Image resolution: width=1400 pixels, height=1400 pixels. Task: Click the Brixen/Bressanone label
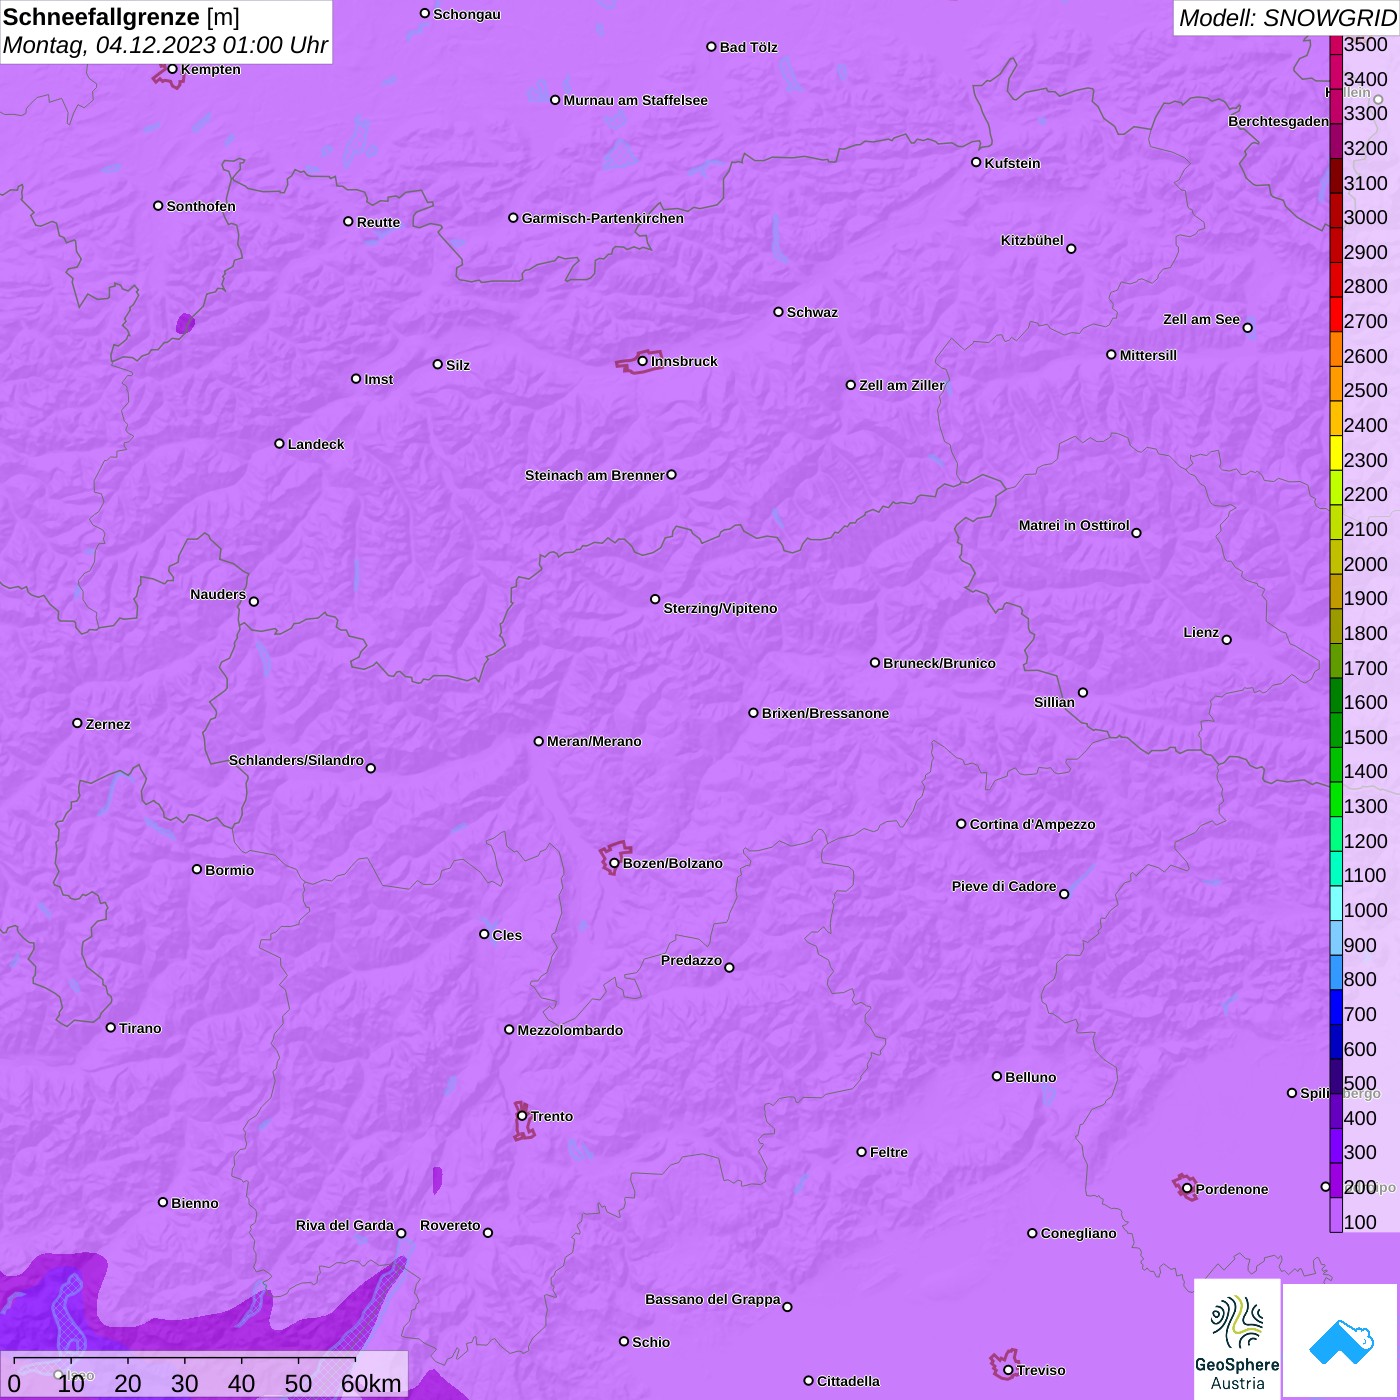825,713
